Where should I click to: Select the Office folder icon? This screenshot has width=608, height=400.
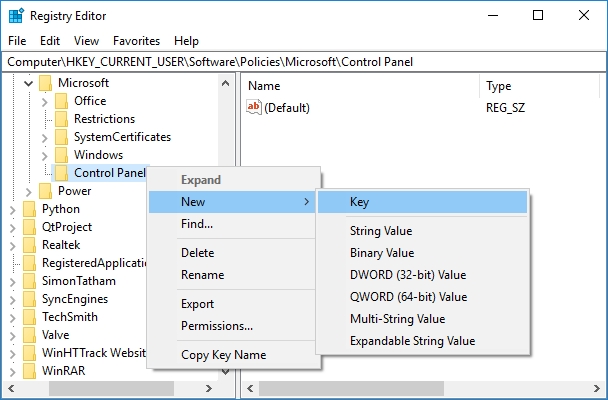(62, 101)
